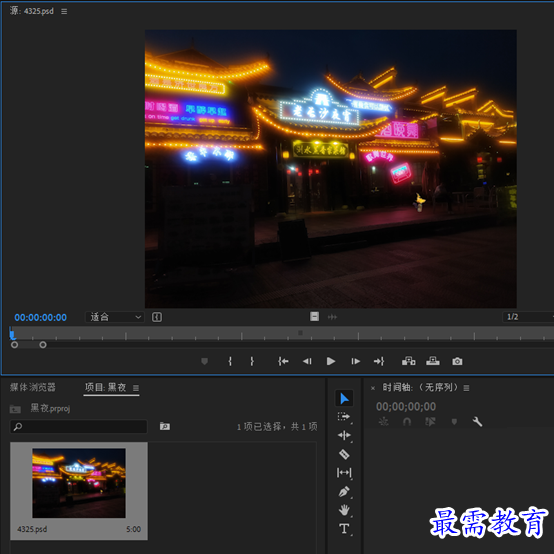Click the 黑夜.prproj project name

point(50,408)
